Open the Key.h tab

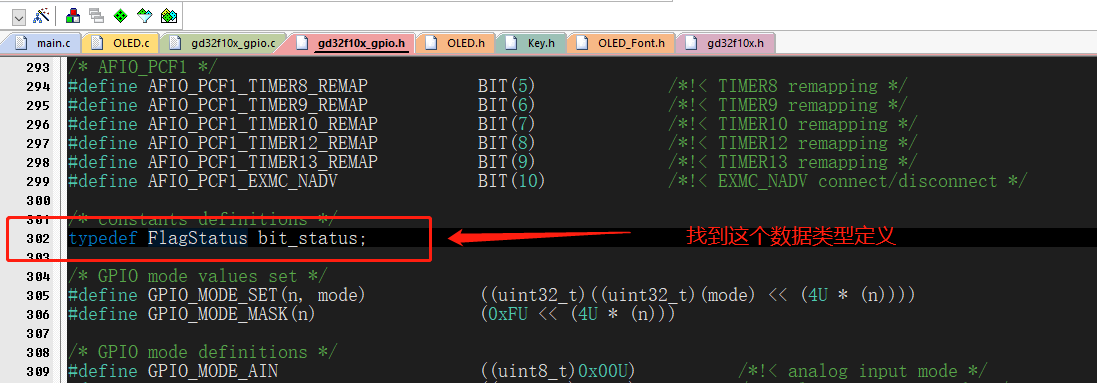(531, 43)
